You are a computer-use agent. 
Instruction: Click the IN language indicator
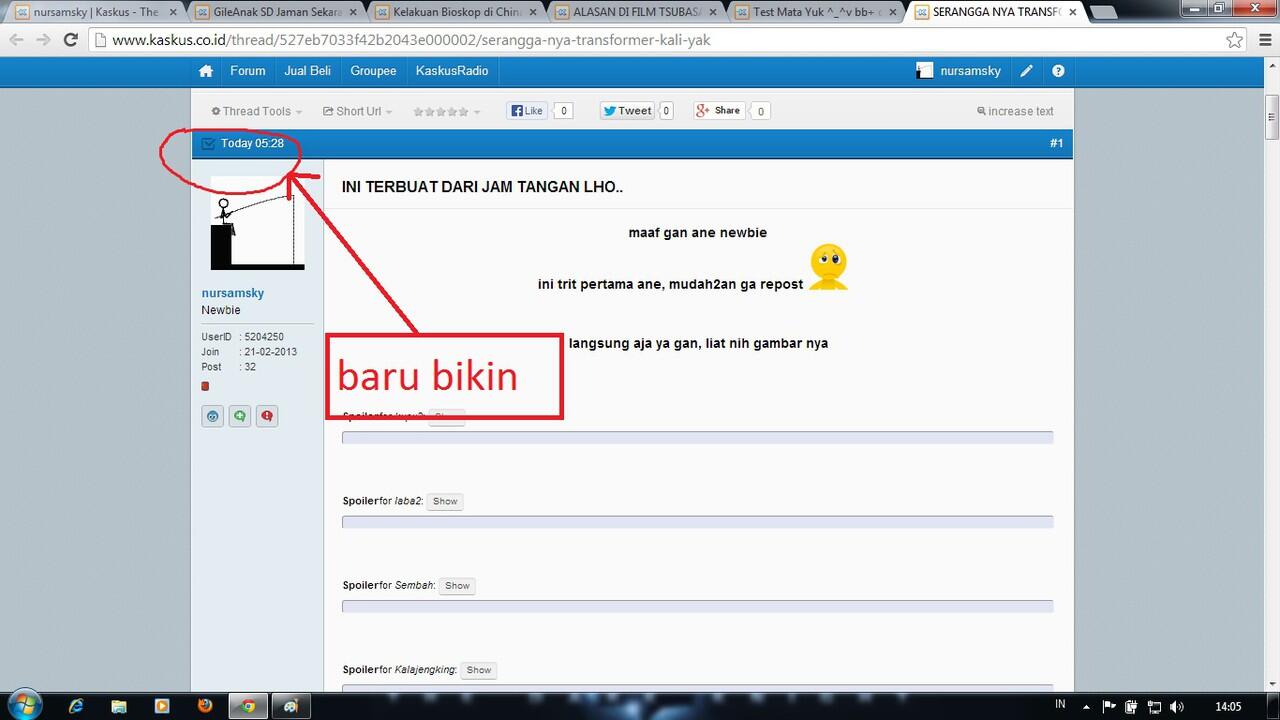coord(1060,705)
